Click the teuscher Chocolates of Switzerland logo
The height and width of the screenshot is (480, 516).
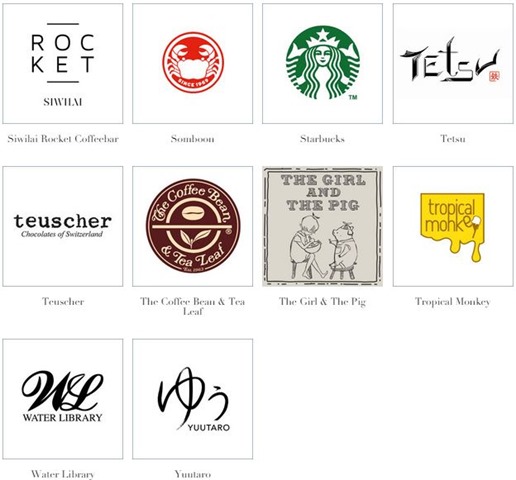[x=63, y=226]
